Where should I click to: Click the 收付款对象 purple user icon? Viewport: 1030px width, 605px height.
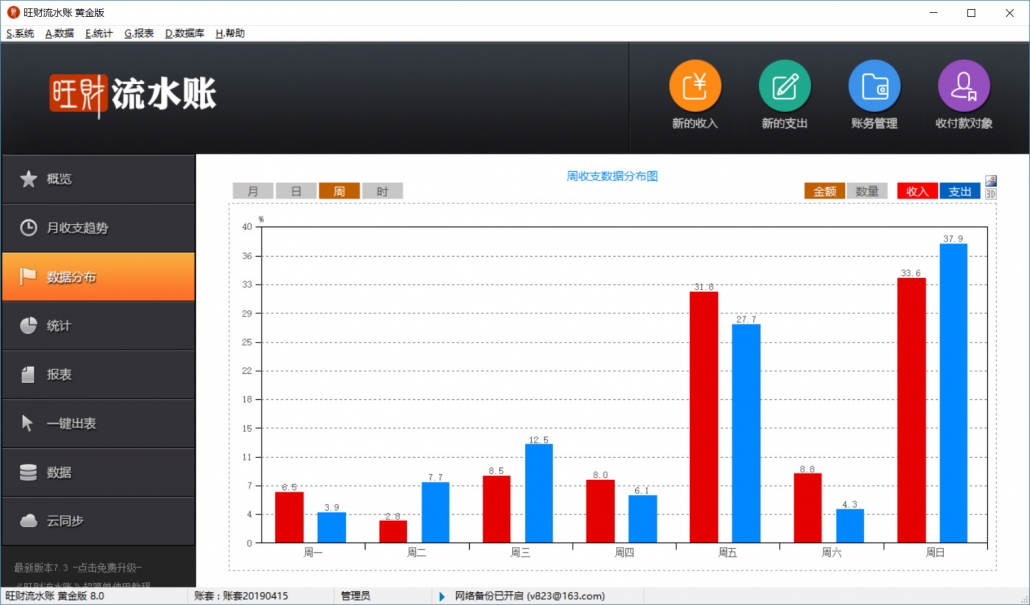coord(963,86)
